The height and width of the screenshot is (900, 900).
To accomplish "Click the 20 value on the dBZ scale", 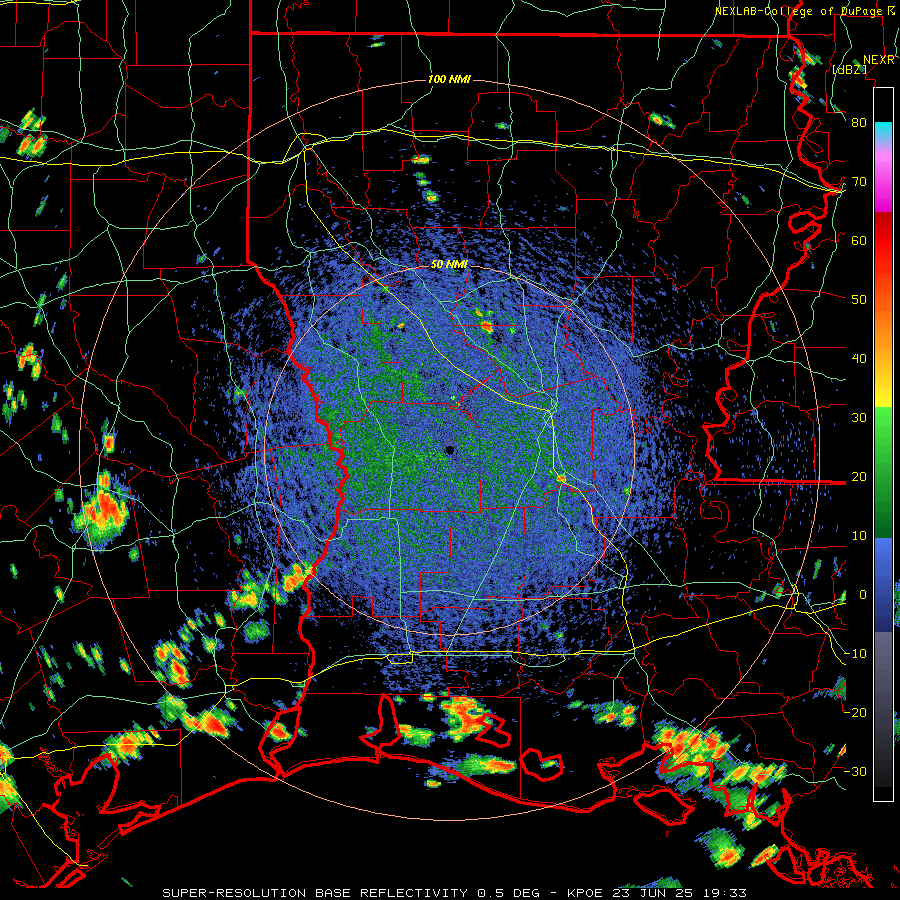I will 859,476.
